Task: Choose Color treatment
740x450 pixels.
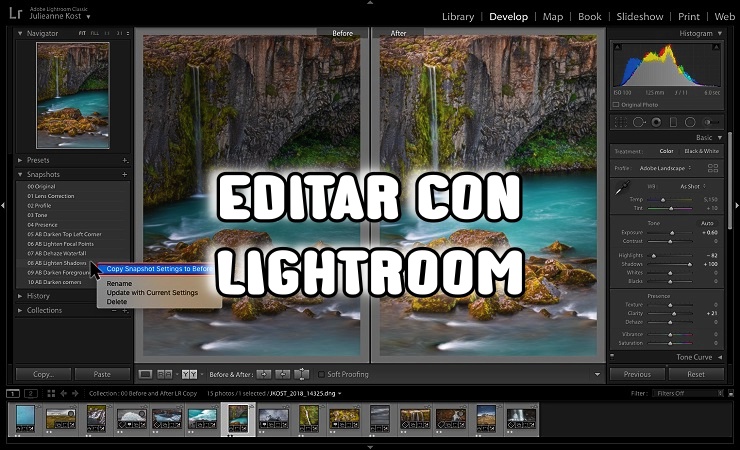Action: click(x=666, y=151)
